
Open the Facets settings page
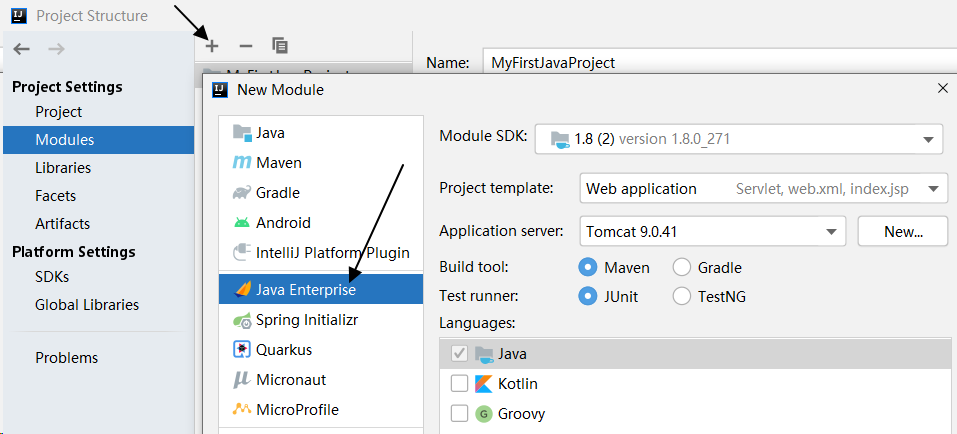[56, 196]
